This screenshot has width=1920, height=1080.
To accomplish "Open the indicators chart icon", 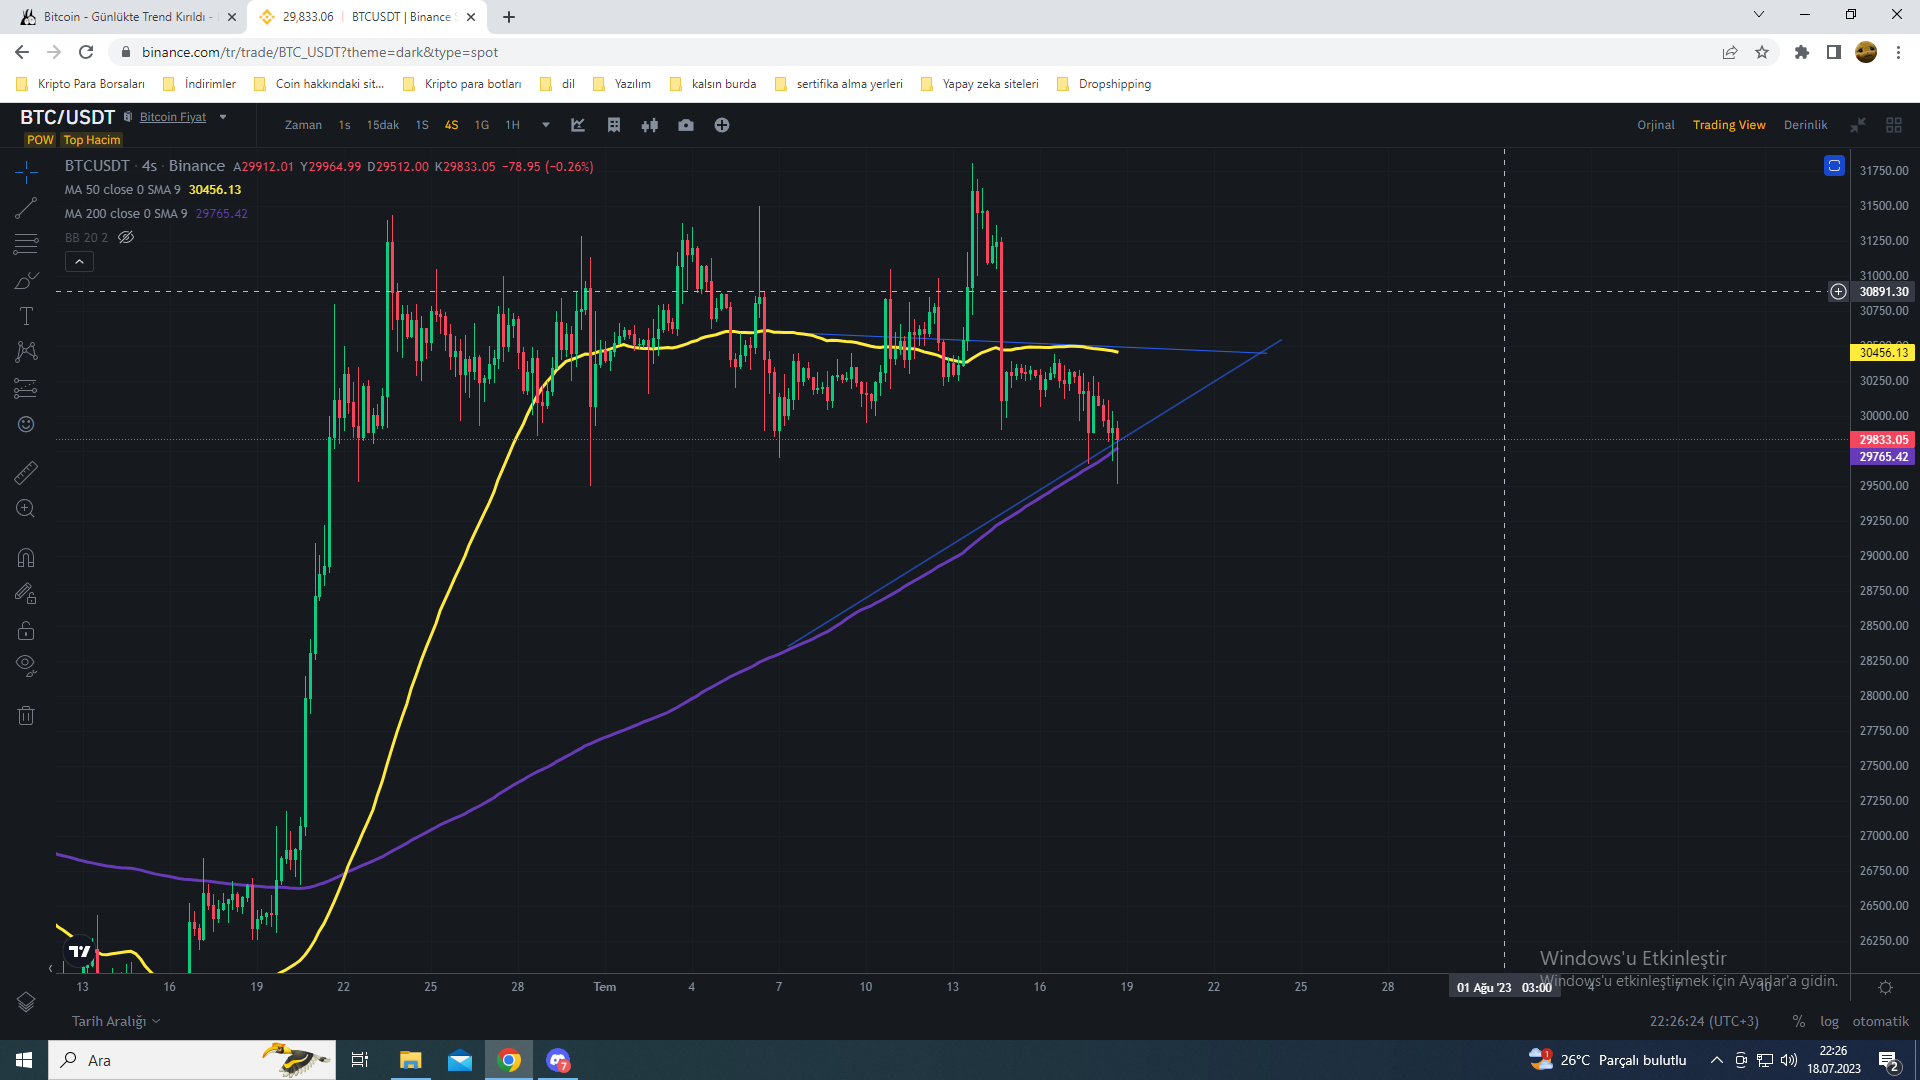I will (578, 125).
